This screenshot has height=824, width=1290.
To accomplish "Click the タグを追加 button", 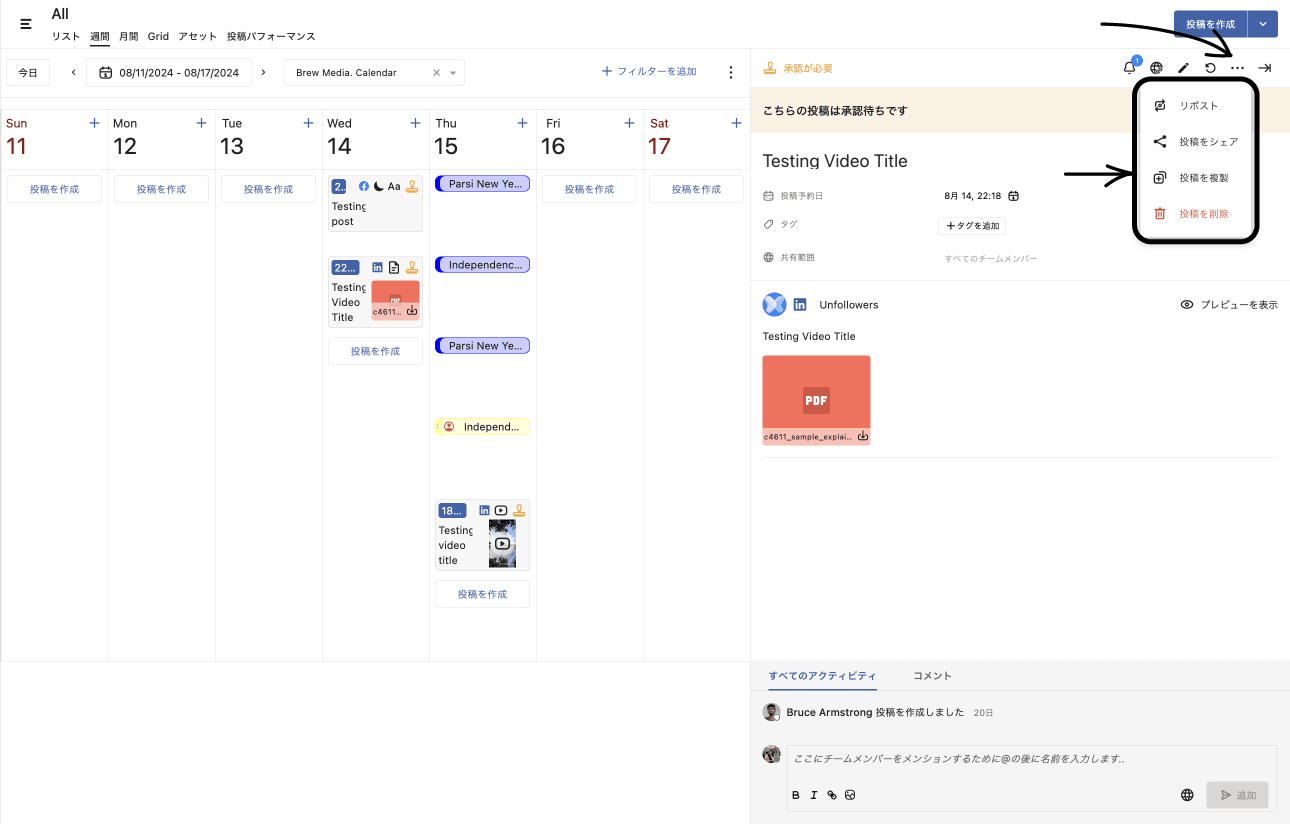I will pos(971,226).
